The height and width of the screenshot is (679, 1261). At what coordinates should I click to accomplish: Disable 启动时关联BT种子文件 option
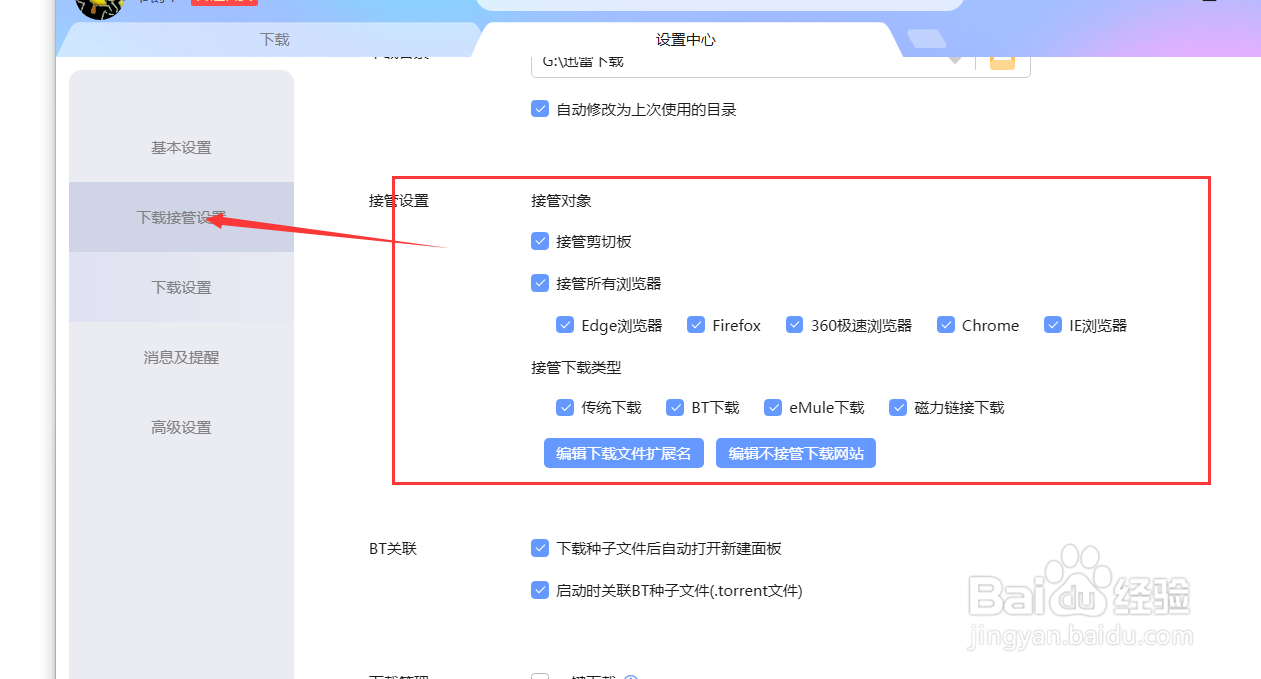(x=540, y=590)
